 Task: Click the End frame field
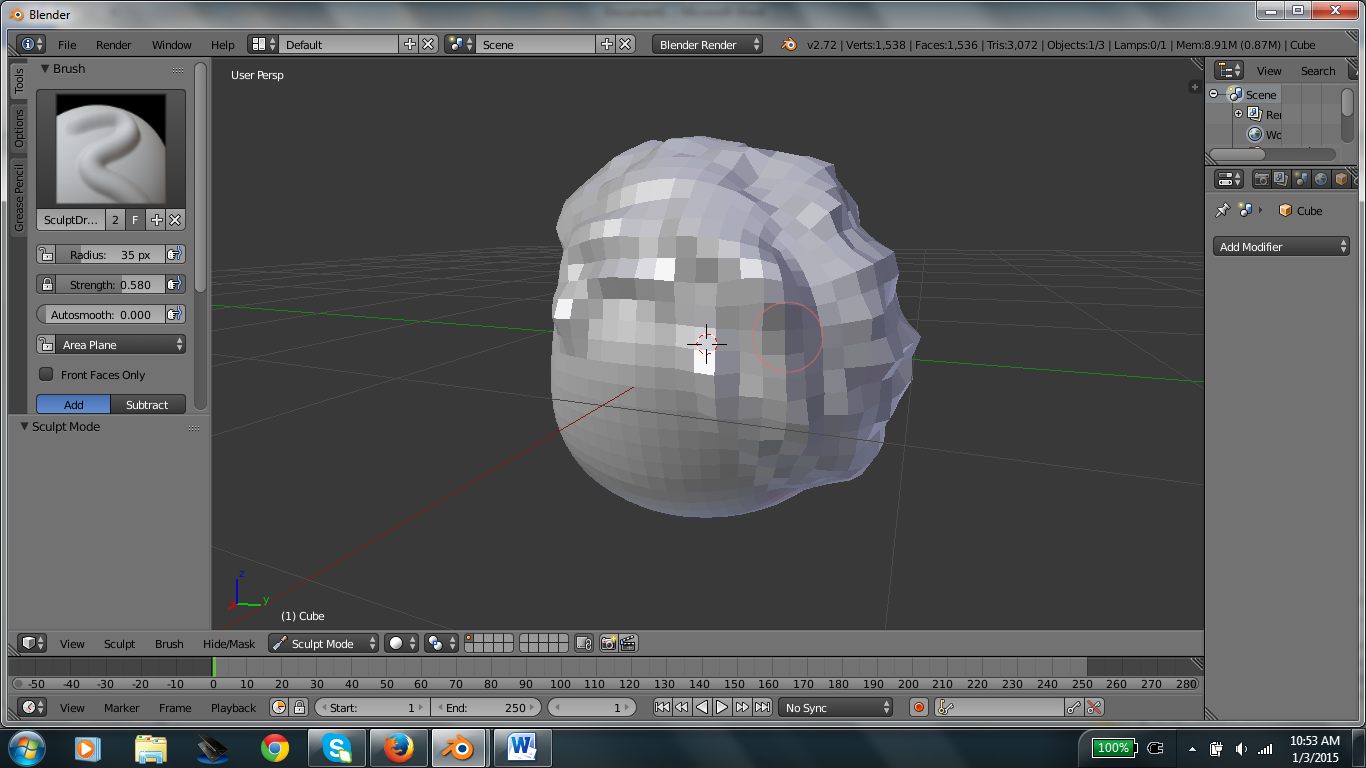point(486,707)
